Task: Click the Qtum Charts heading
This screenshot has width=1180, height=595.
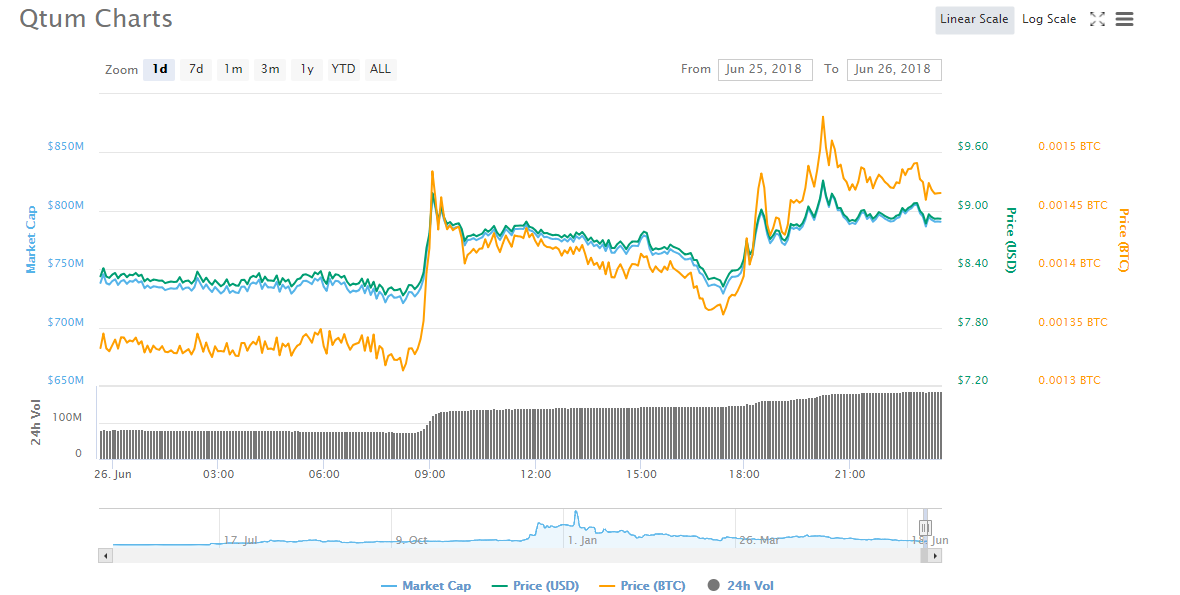Action: [96, 19]
